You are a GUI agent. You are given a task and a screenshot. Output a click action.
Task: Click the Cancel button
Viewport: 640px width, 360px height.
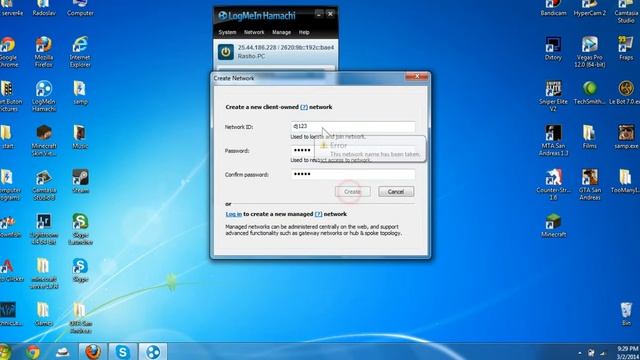tap(396, 191)
